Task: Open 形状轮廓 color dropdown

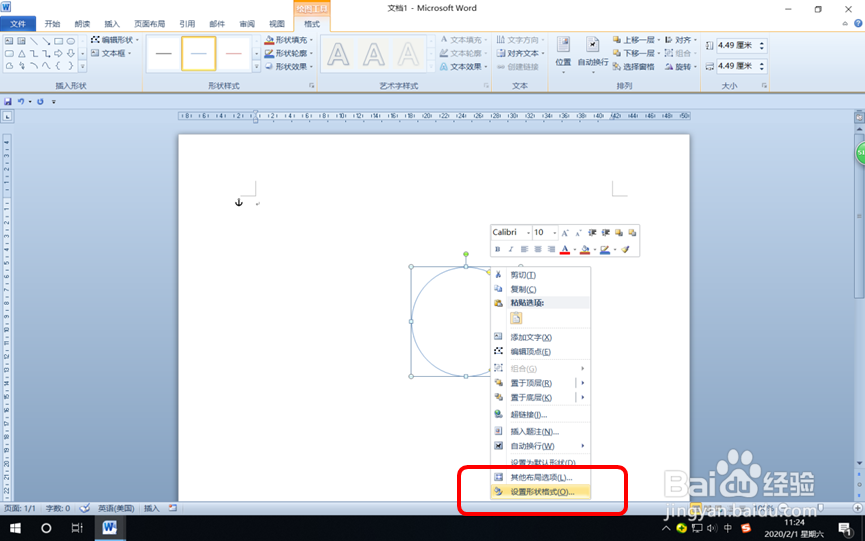Action: [x=289, y=53]
